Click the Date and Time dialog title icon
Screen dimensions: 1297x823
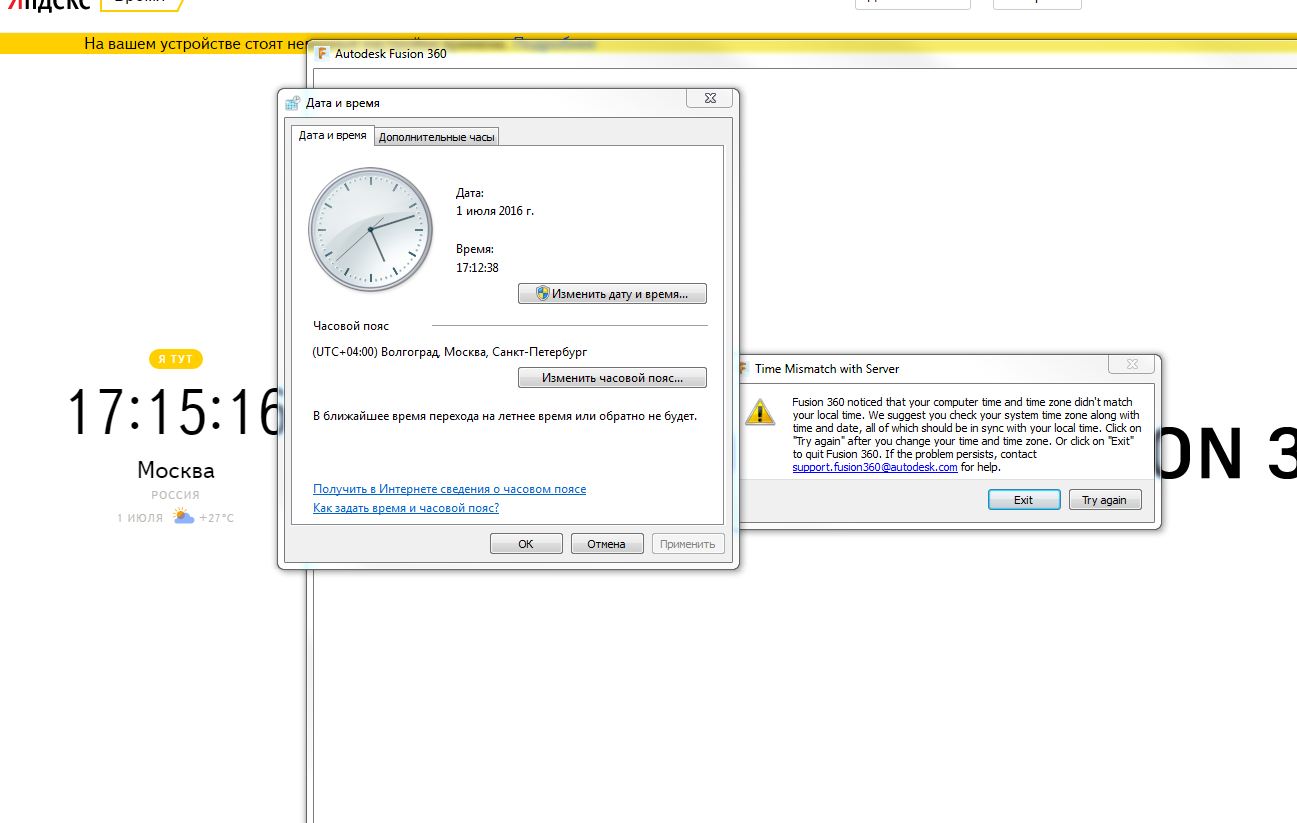tap(292, 102)
